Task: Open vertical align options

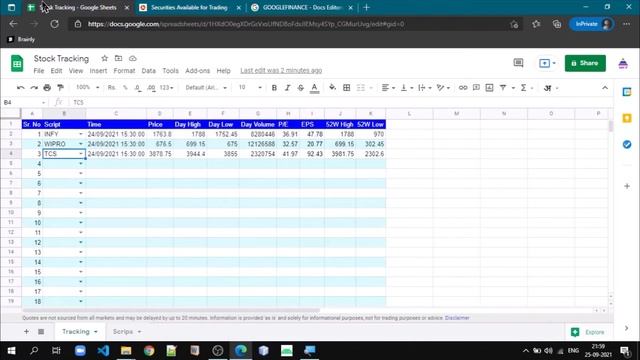Action: [407, 88]
